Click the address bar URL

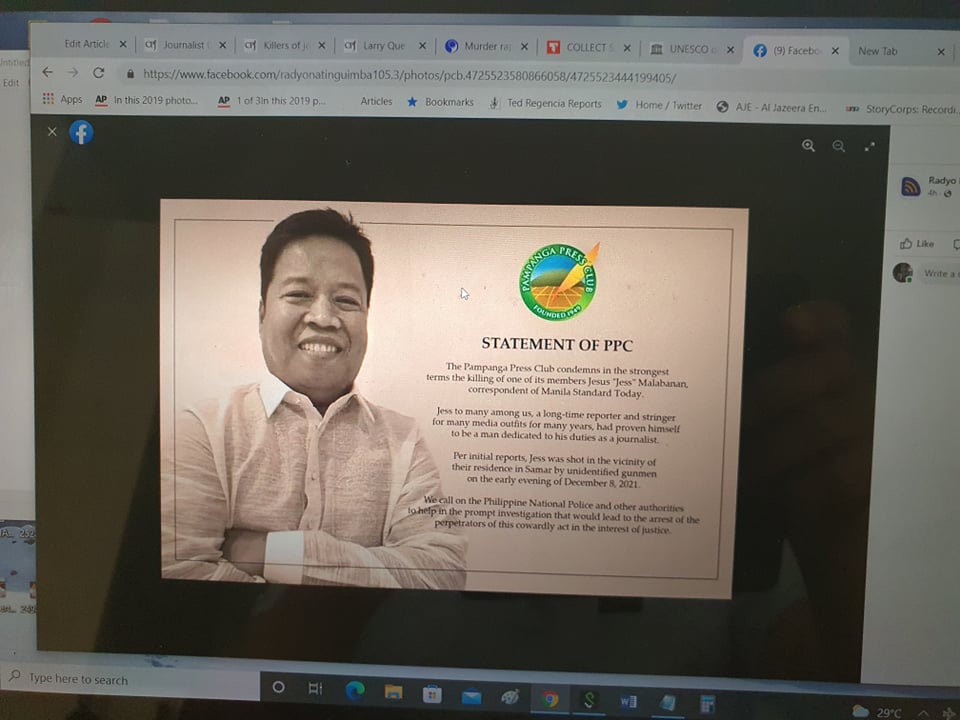(x=409, y=75)
